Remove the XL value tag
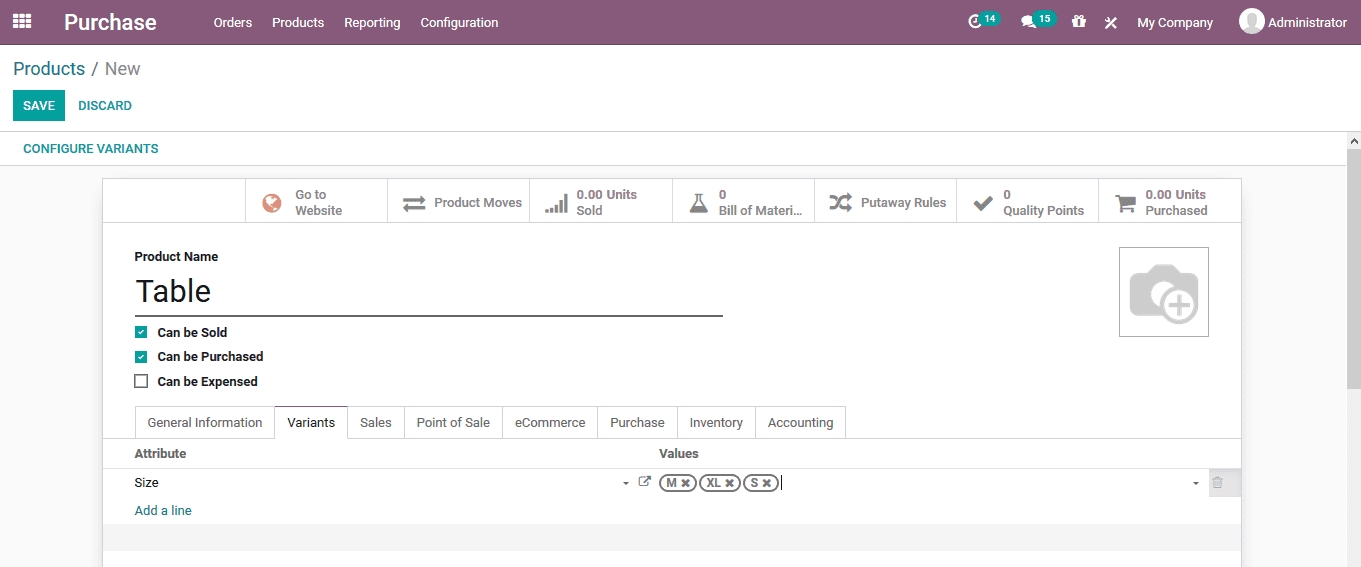The width and height of the screenshot is (1361, 567). point(730,483)
